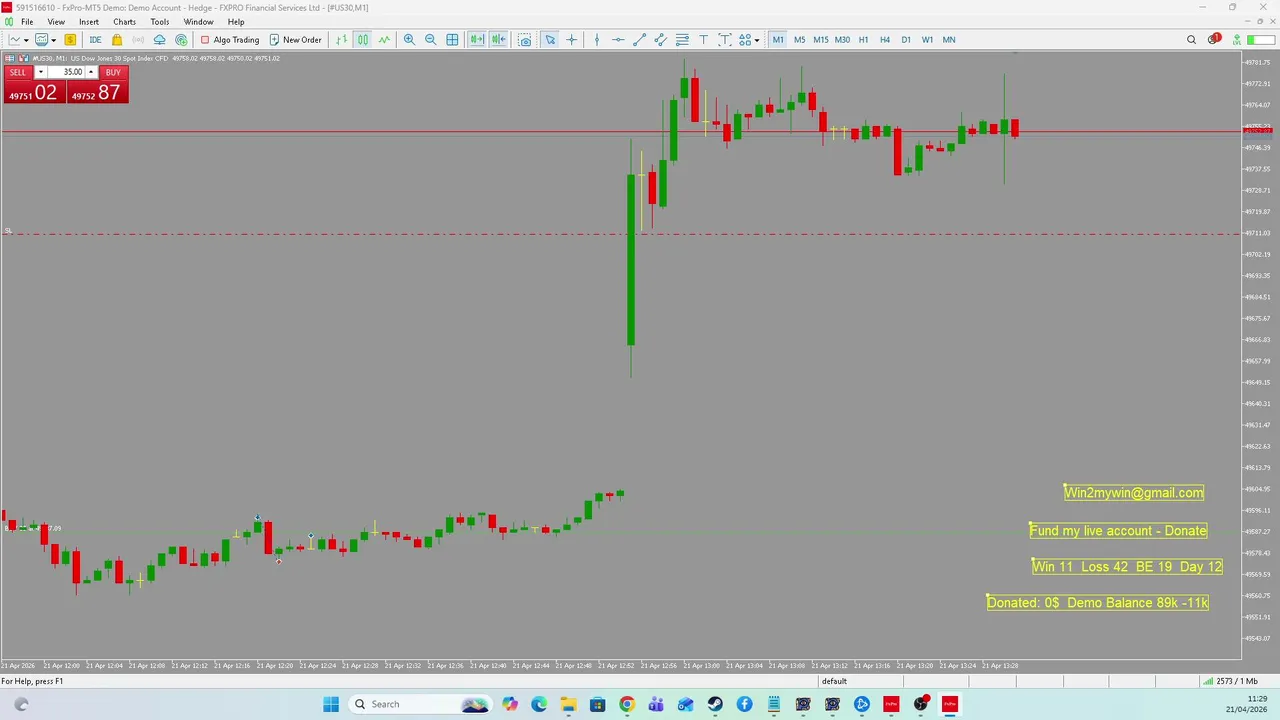The height and width of the screenshot is (720, 1280).
Task: Switch chart to line chart view
Action: [x=384, y=40]
